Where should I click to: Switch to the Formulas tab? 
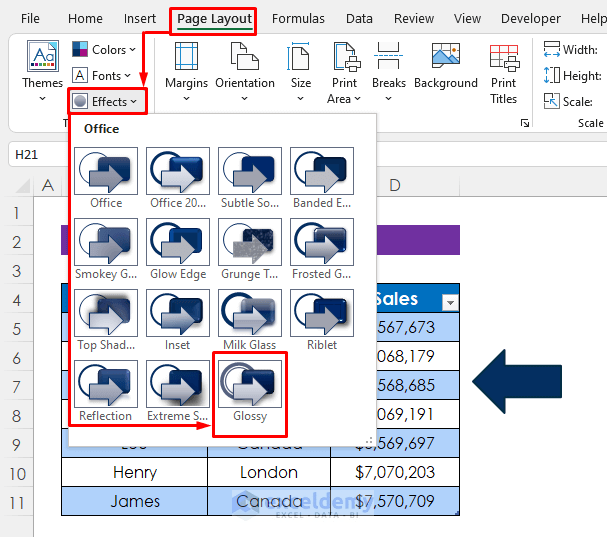coord(298,19)
